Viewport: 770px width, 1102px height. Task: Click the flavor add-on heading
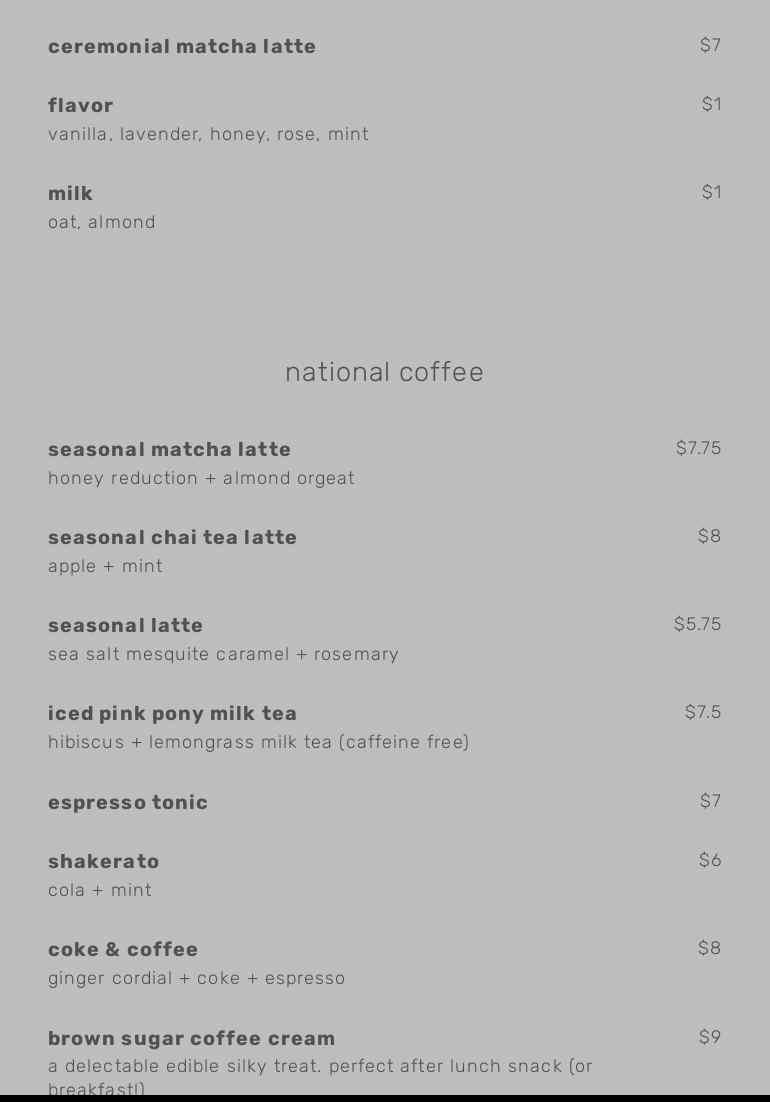(80, 105)
